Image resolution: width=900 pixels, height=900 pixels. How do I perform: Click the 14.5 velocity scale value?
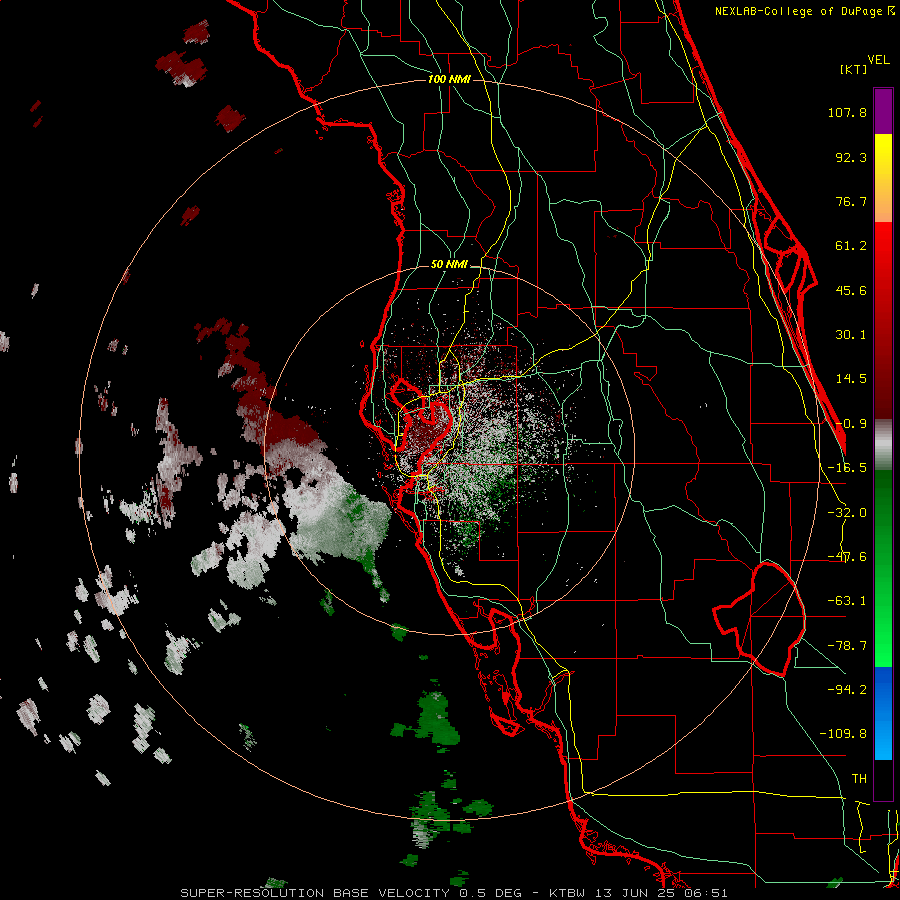(851, 379)
